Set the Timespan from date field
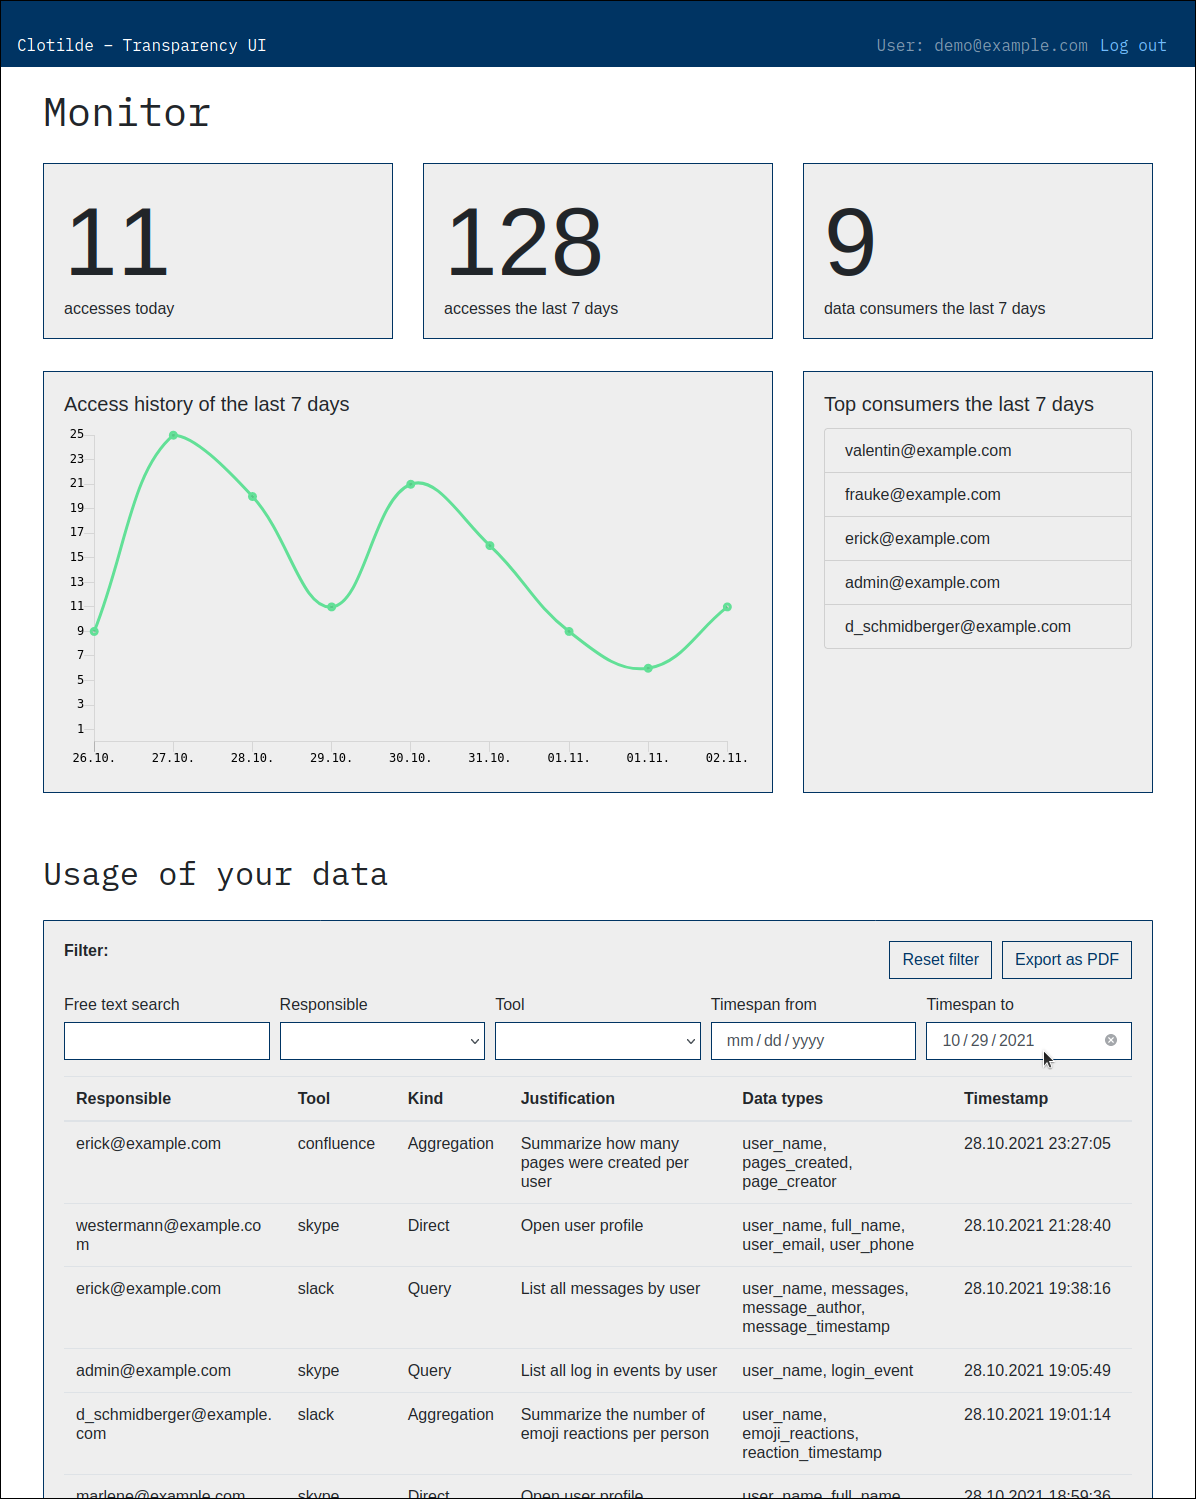Viewport: 1196px width, 1499px height. pyautogui.click(x=812, y=1040)
